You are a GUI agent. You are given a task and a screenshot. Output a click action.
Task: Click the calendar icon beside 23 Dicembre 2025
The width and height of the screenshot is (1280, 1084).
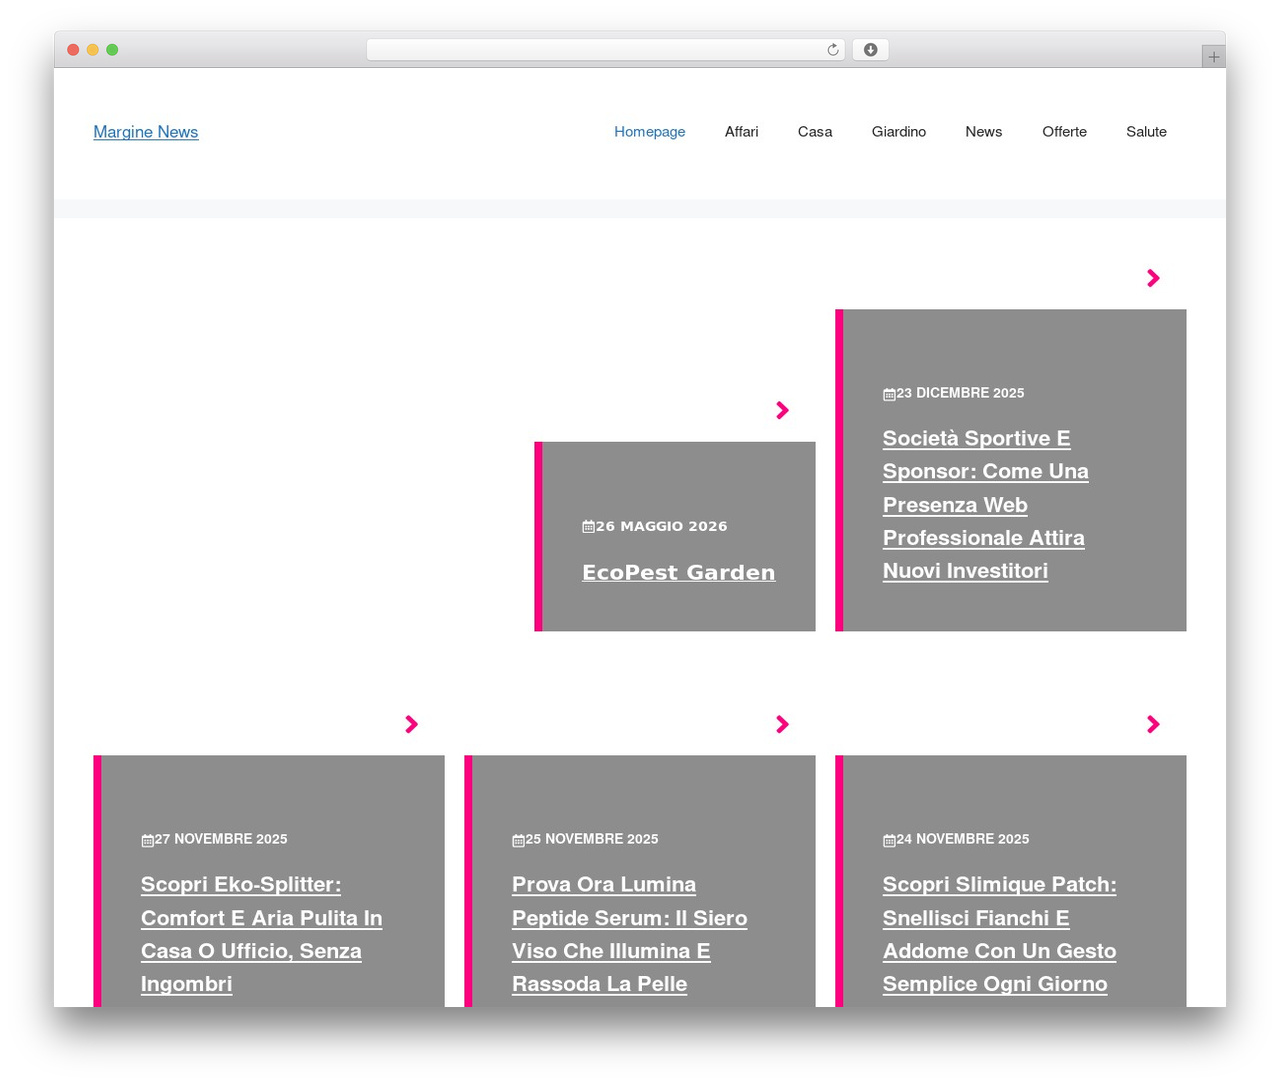coord(889,394)
